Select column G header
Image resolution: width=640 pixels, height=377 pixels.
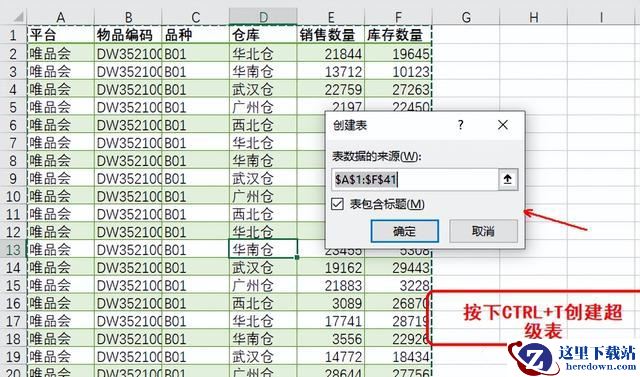point(466,17)
